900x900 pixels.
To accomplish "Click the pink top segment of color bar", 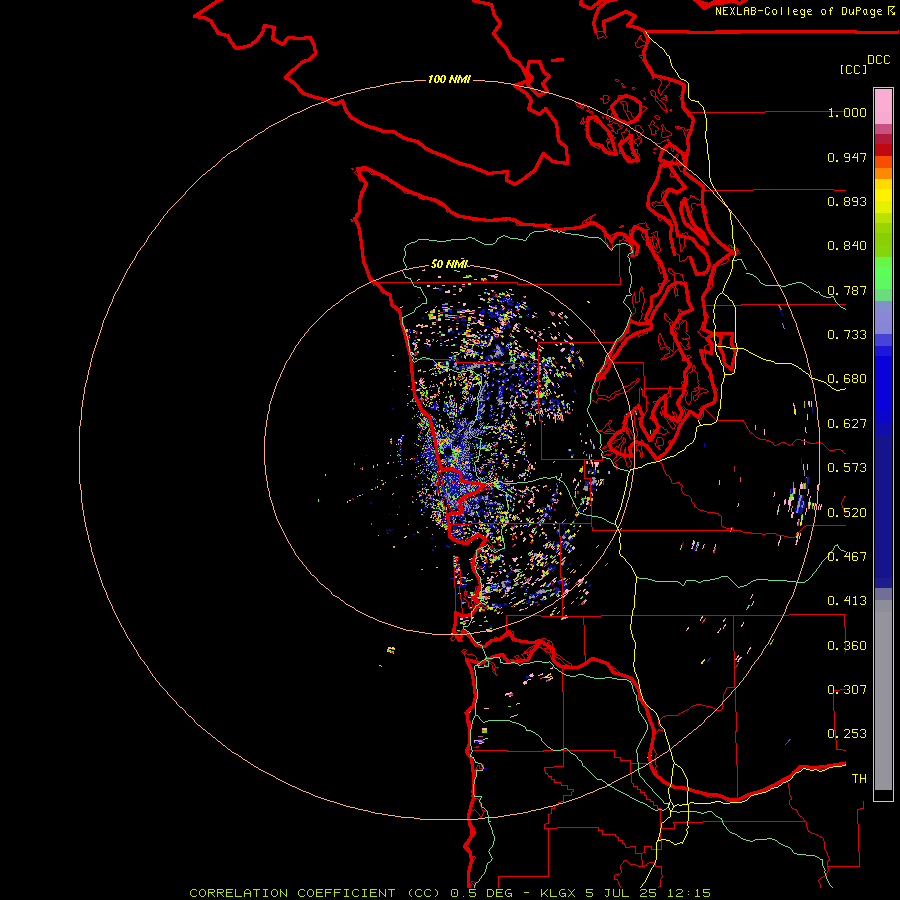I will click(x=883, y=106).
